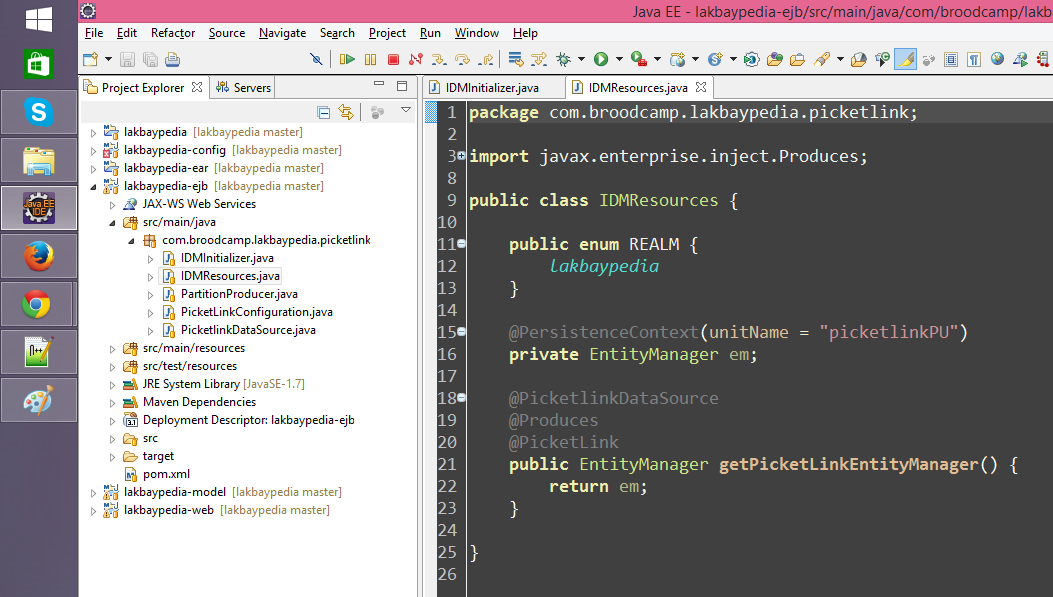Image resolution: width=1053 pixels, height=597 pixels.
Task: Click the Drop to Frame icon
Action: click(516, 59)
